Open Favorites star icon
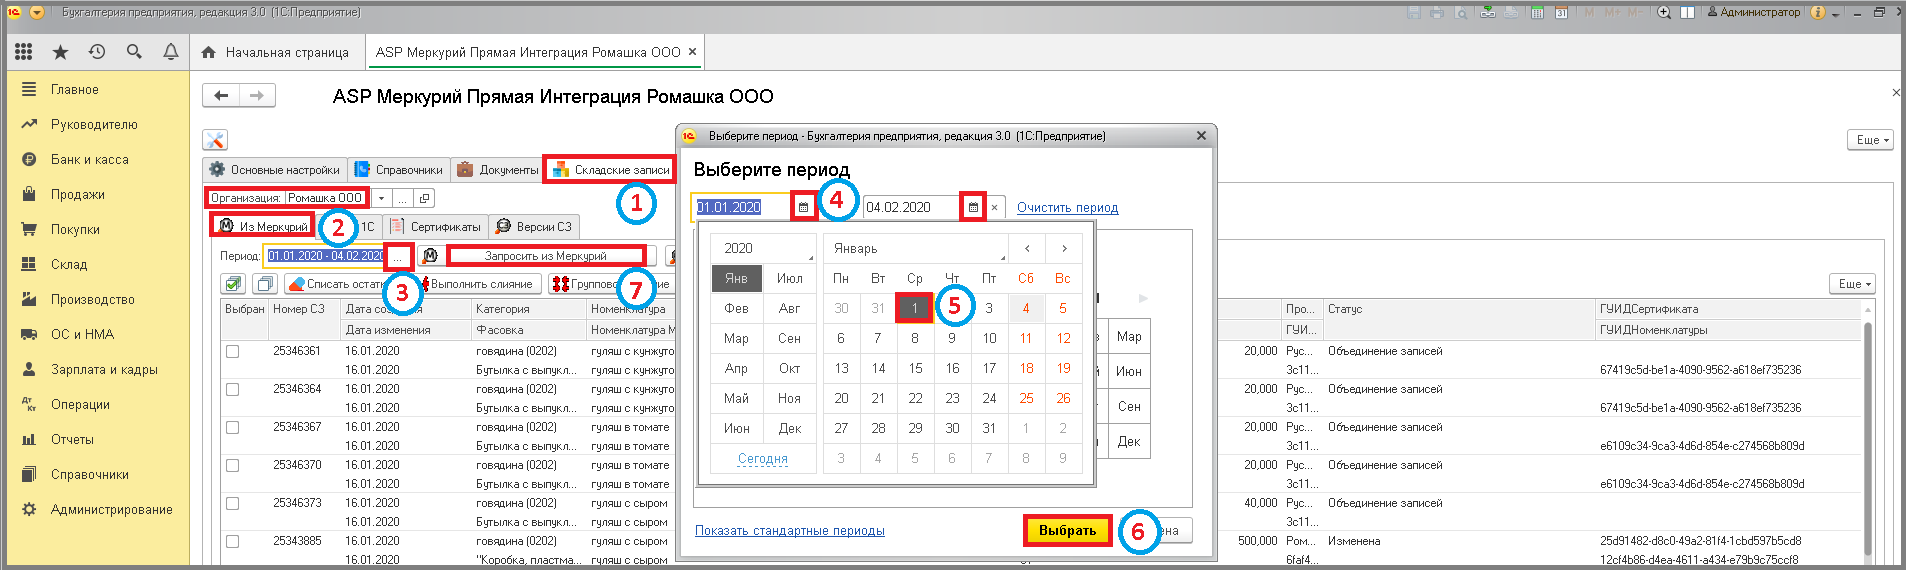1906x570 pixels. click(60, 51)
